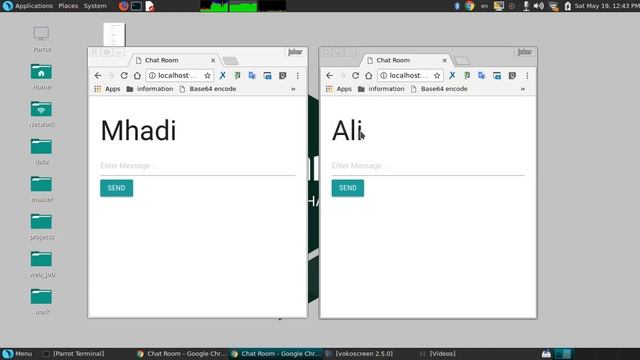Click Bluetooth icon in system tray
Screen dimensions: 640x360
pyautogui.click(x=457, y=6)
